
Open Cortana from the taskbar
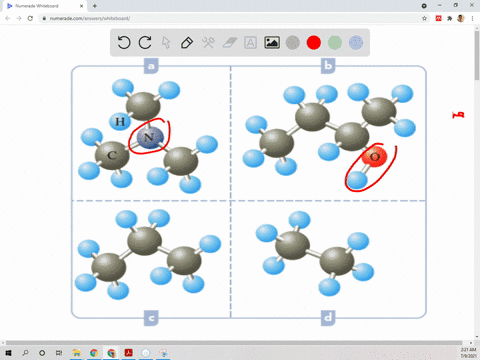(x=42, y=353)
